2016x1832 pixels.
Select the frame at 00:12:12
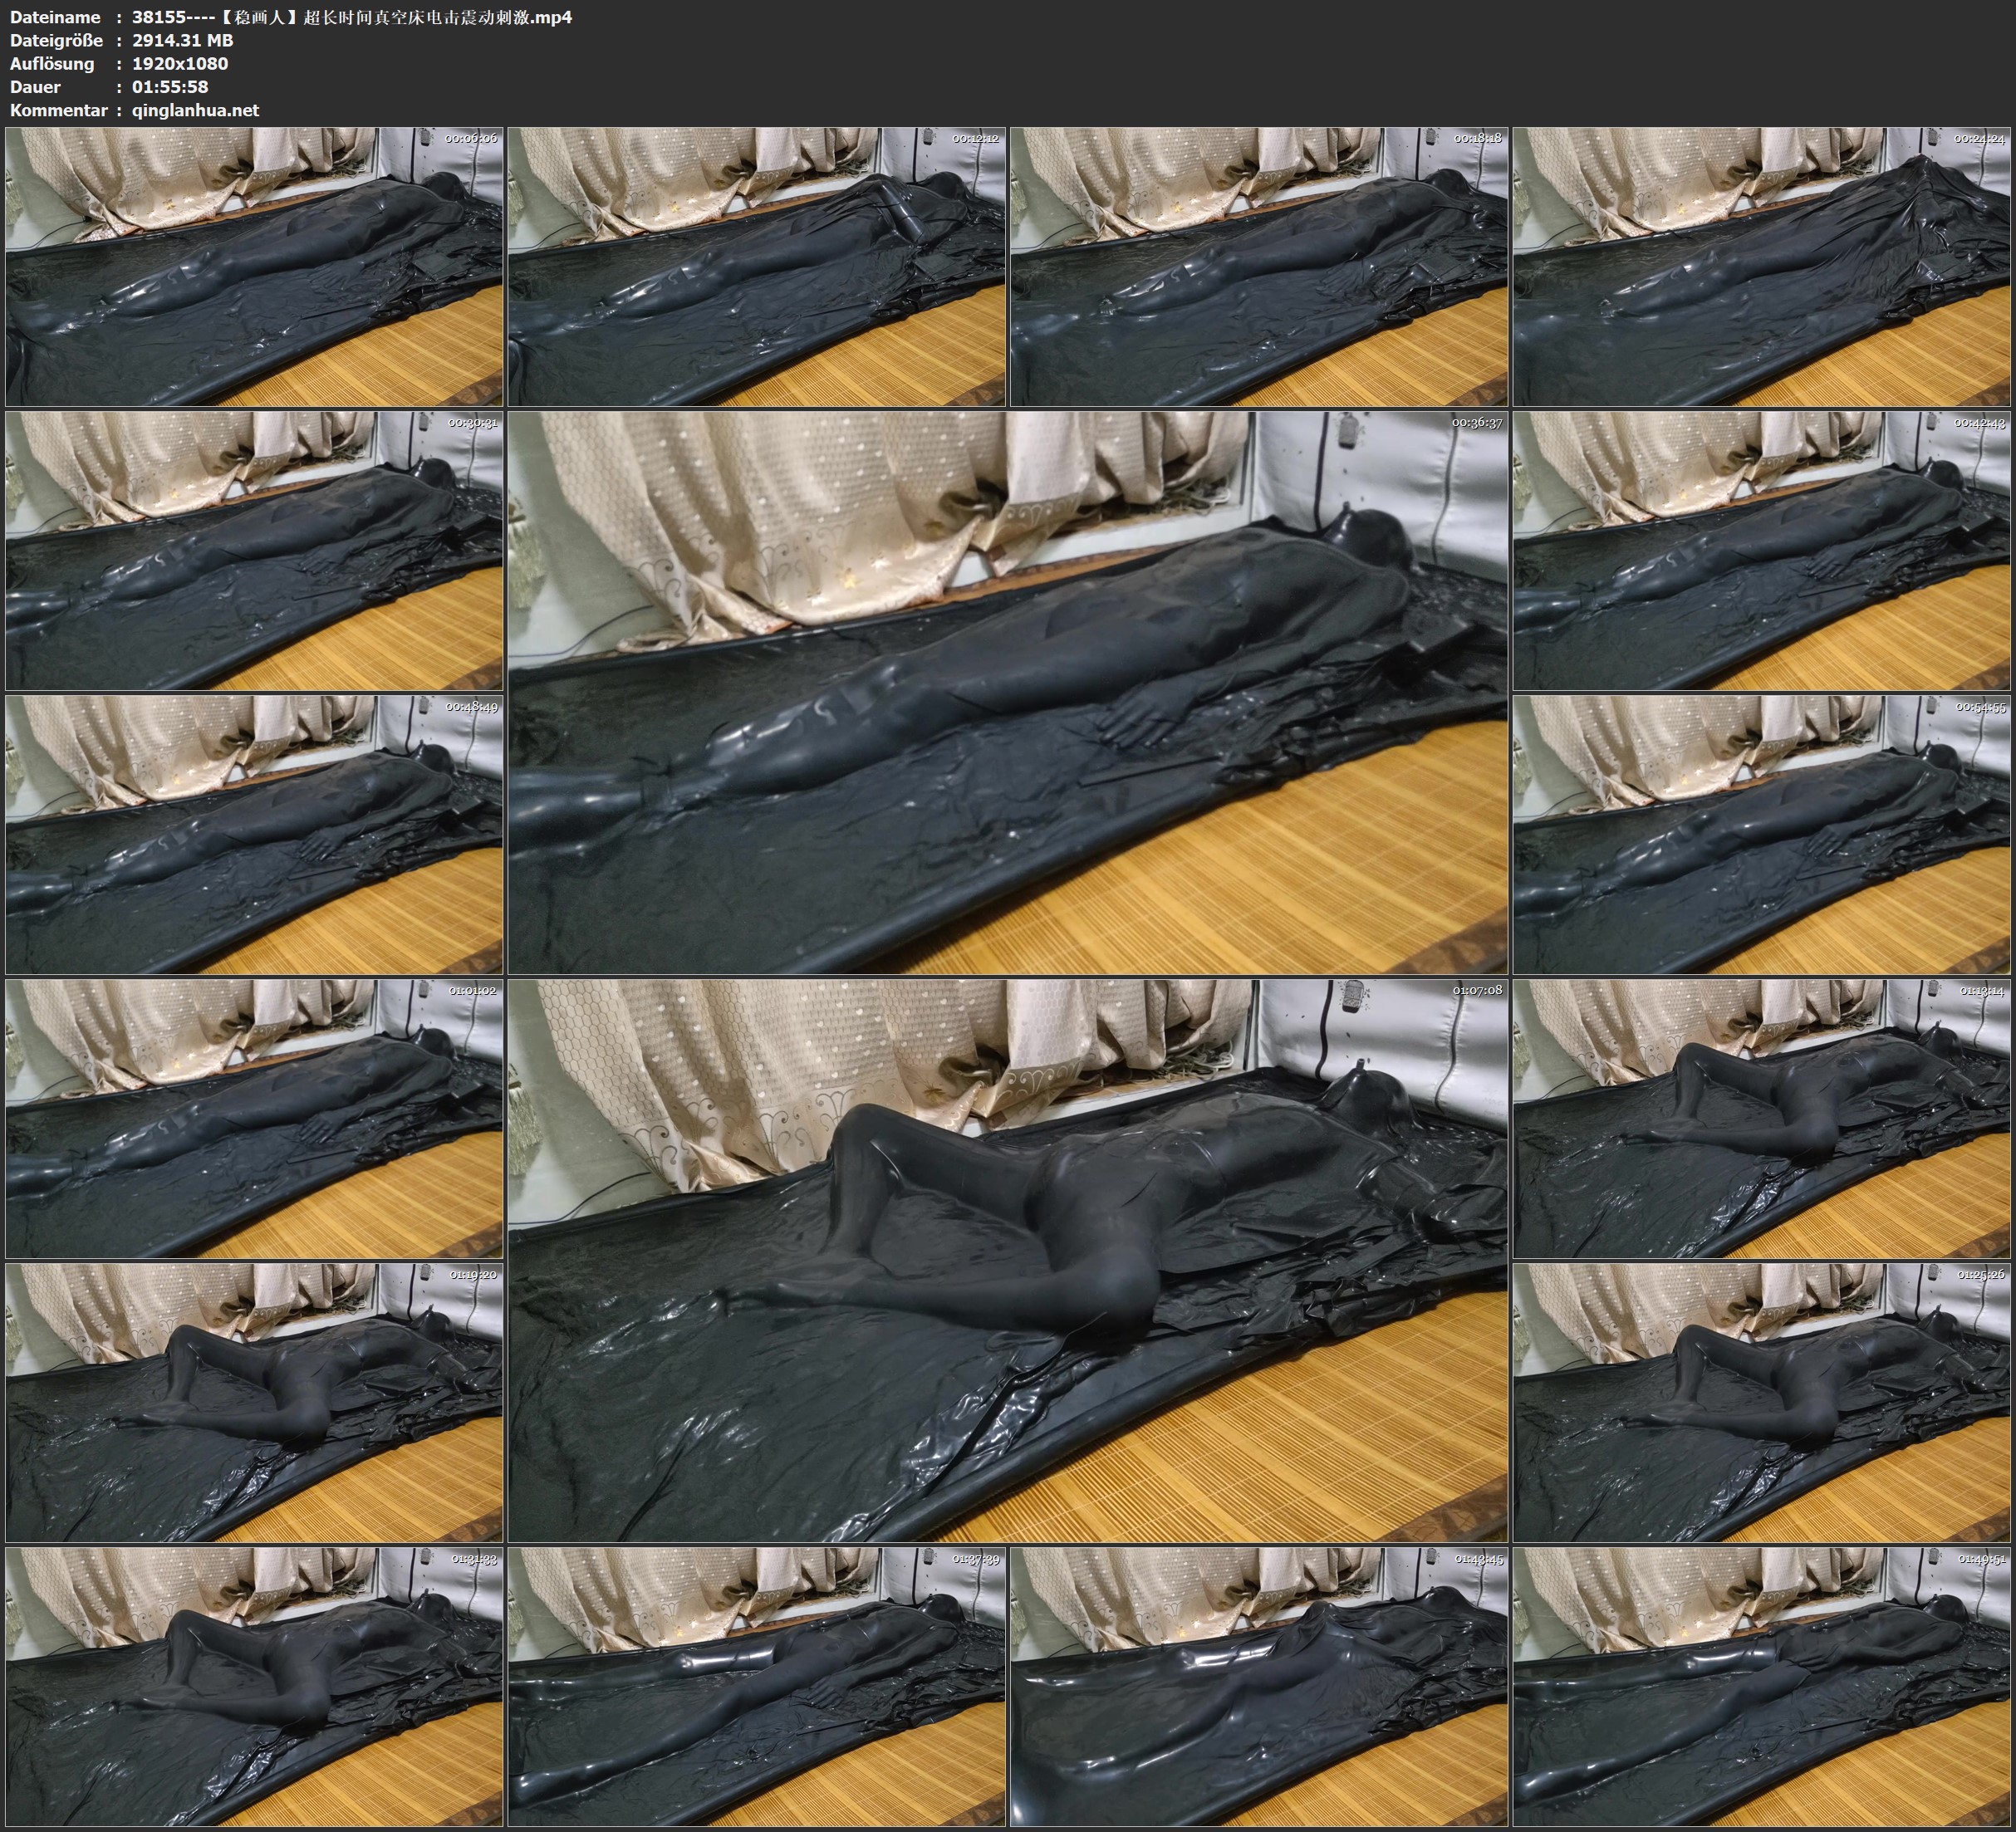[x=757, y=266]
